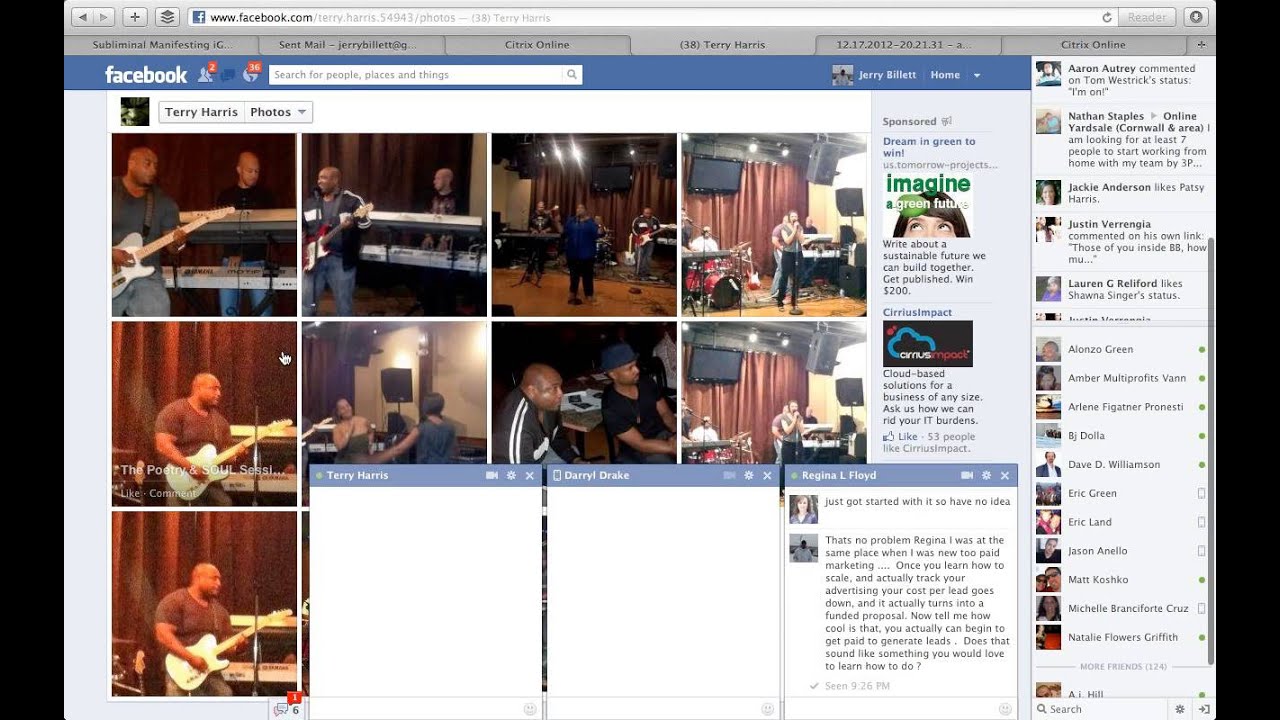Reload the page in address bar
Screen dimensions: 1280x720
(x=1107, y=17)
